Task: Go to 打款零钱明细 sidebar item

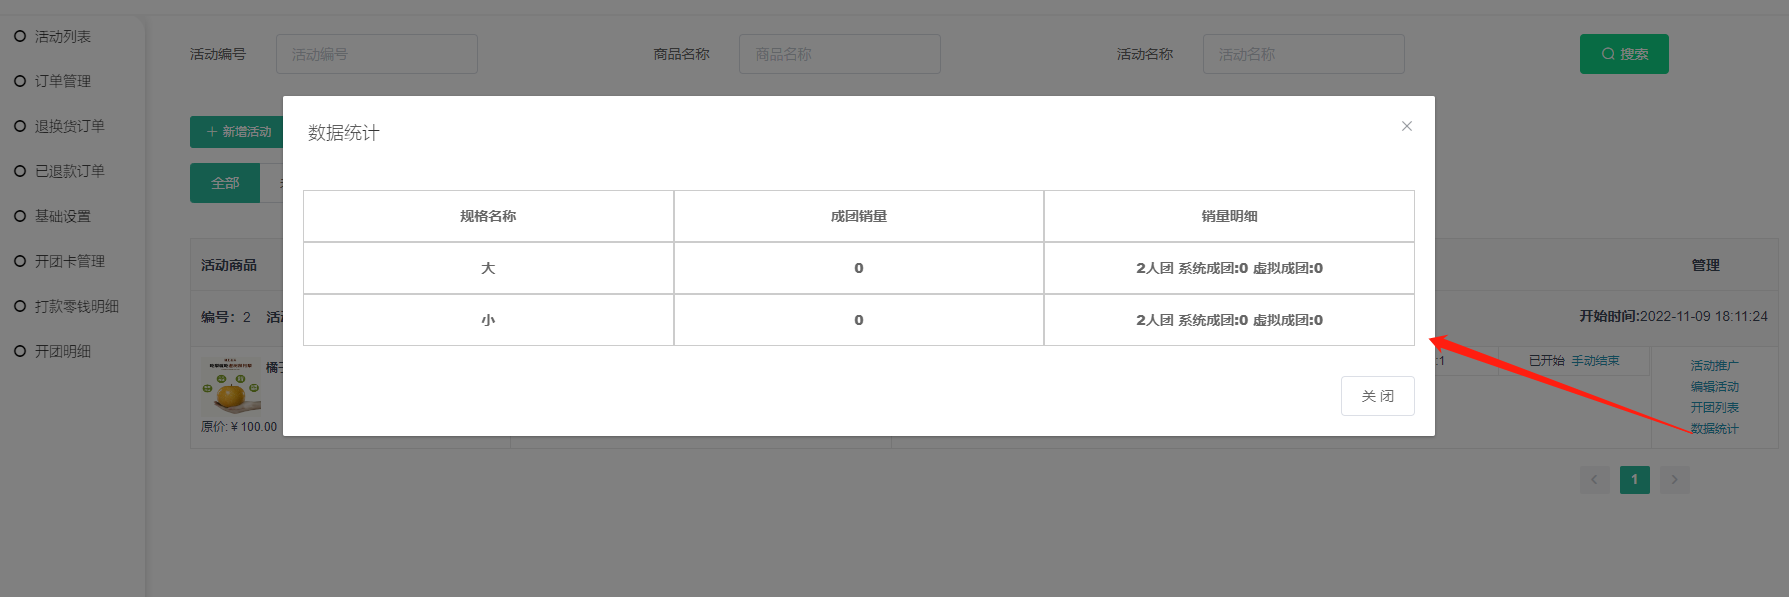Action: (x=76, y=306)
